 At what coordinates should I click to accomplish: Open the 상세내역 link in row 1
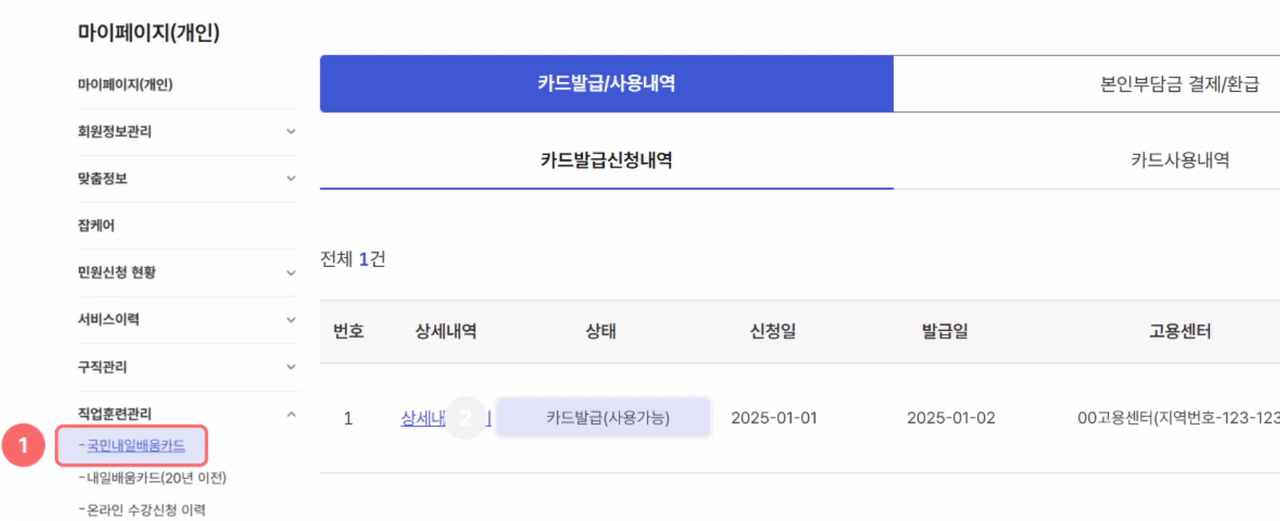pos(422,418)
